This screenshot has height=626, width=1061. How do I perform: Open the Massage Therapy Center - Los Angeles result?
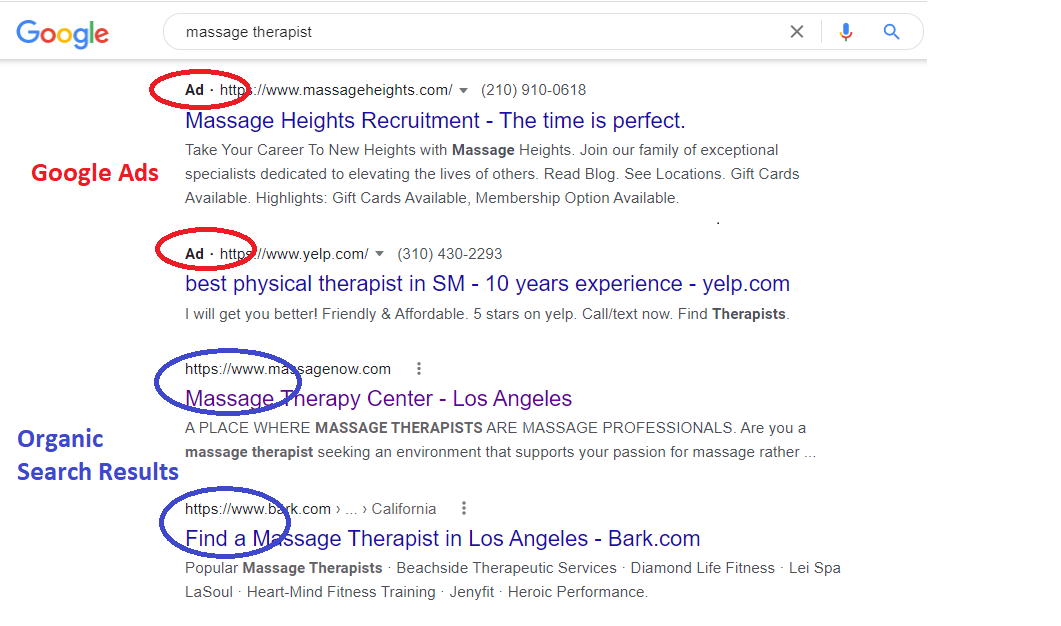[377, 398]
